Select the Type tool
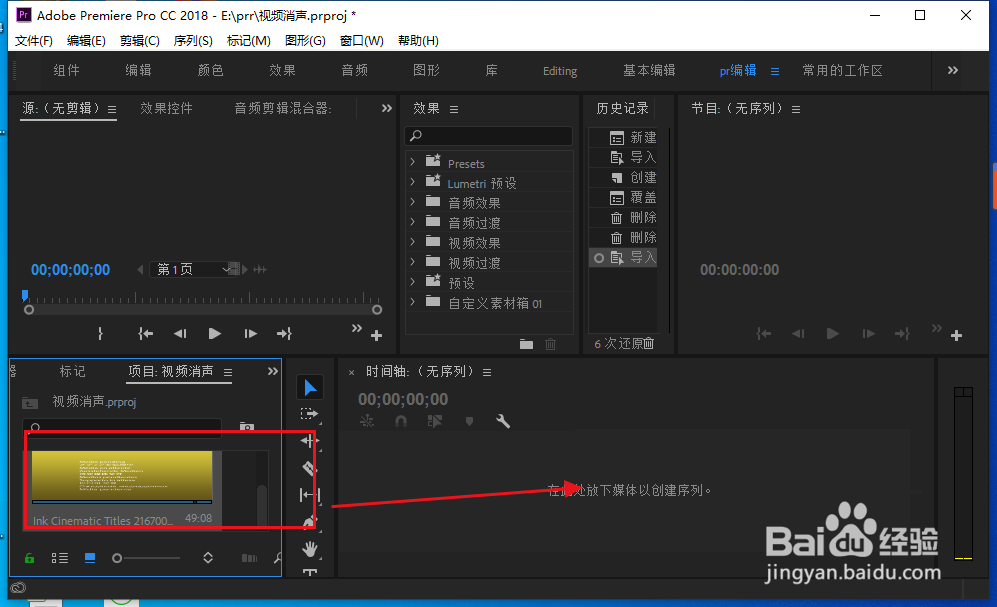Viewport: 997px width, 607px height. coord(310,571)
